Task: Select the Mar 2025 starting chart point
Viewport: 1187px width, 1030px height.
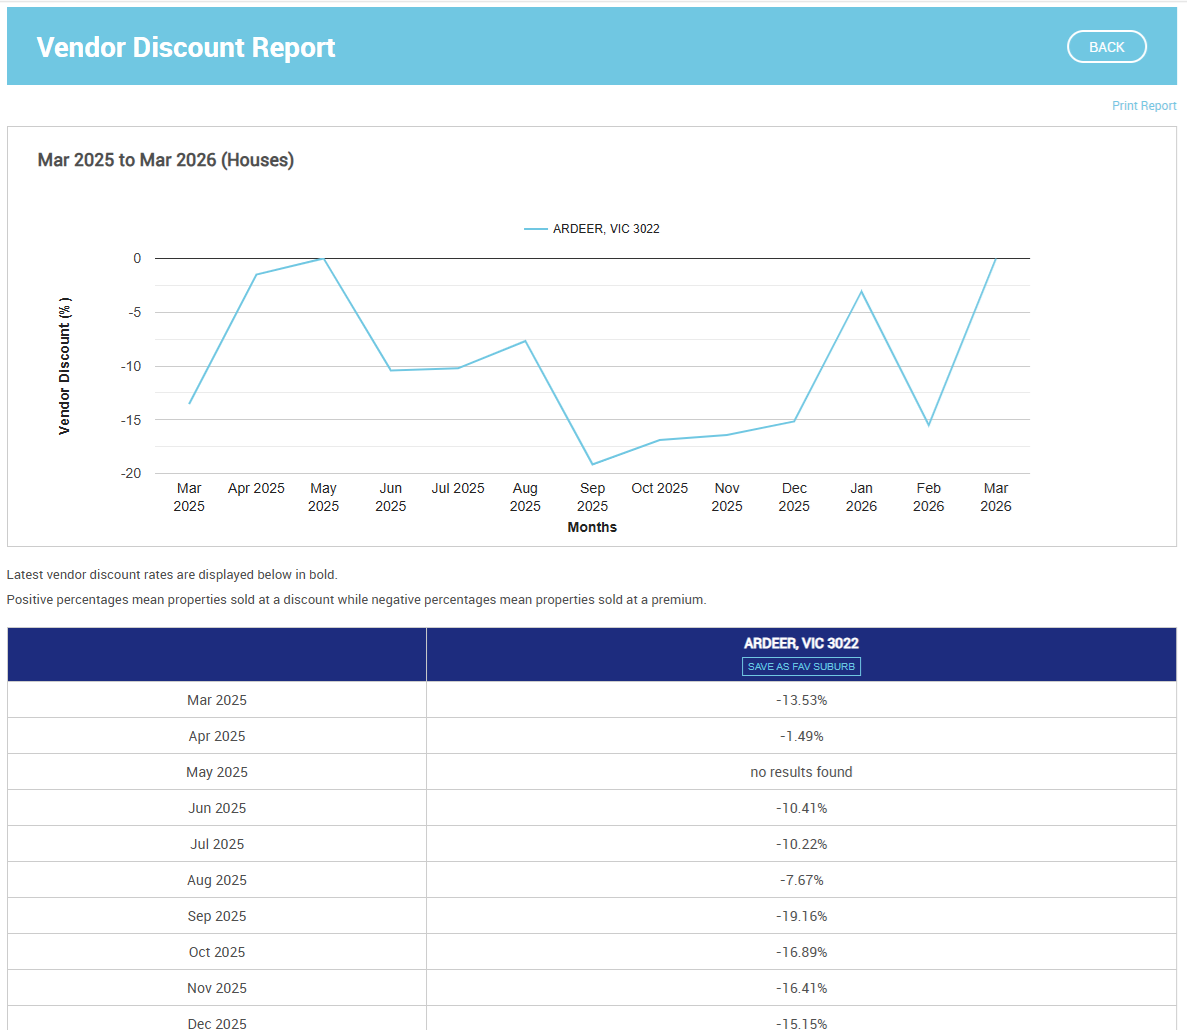Action: [189, 404]
